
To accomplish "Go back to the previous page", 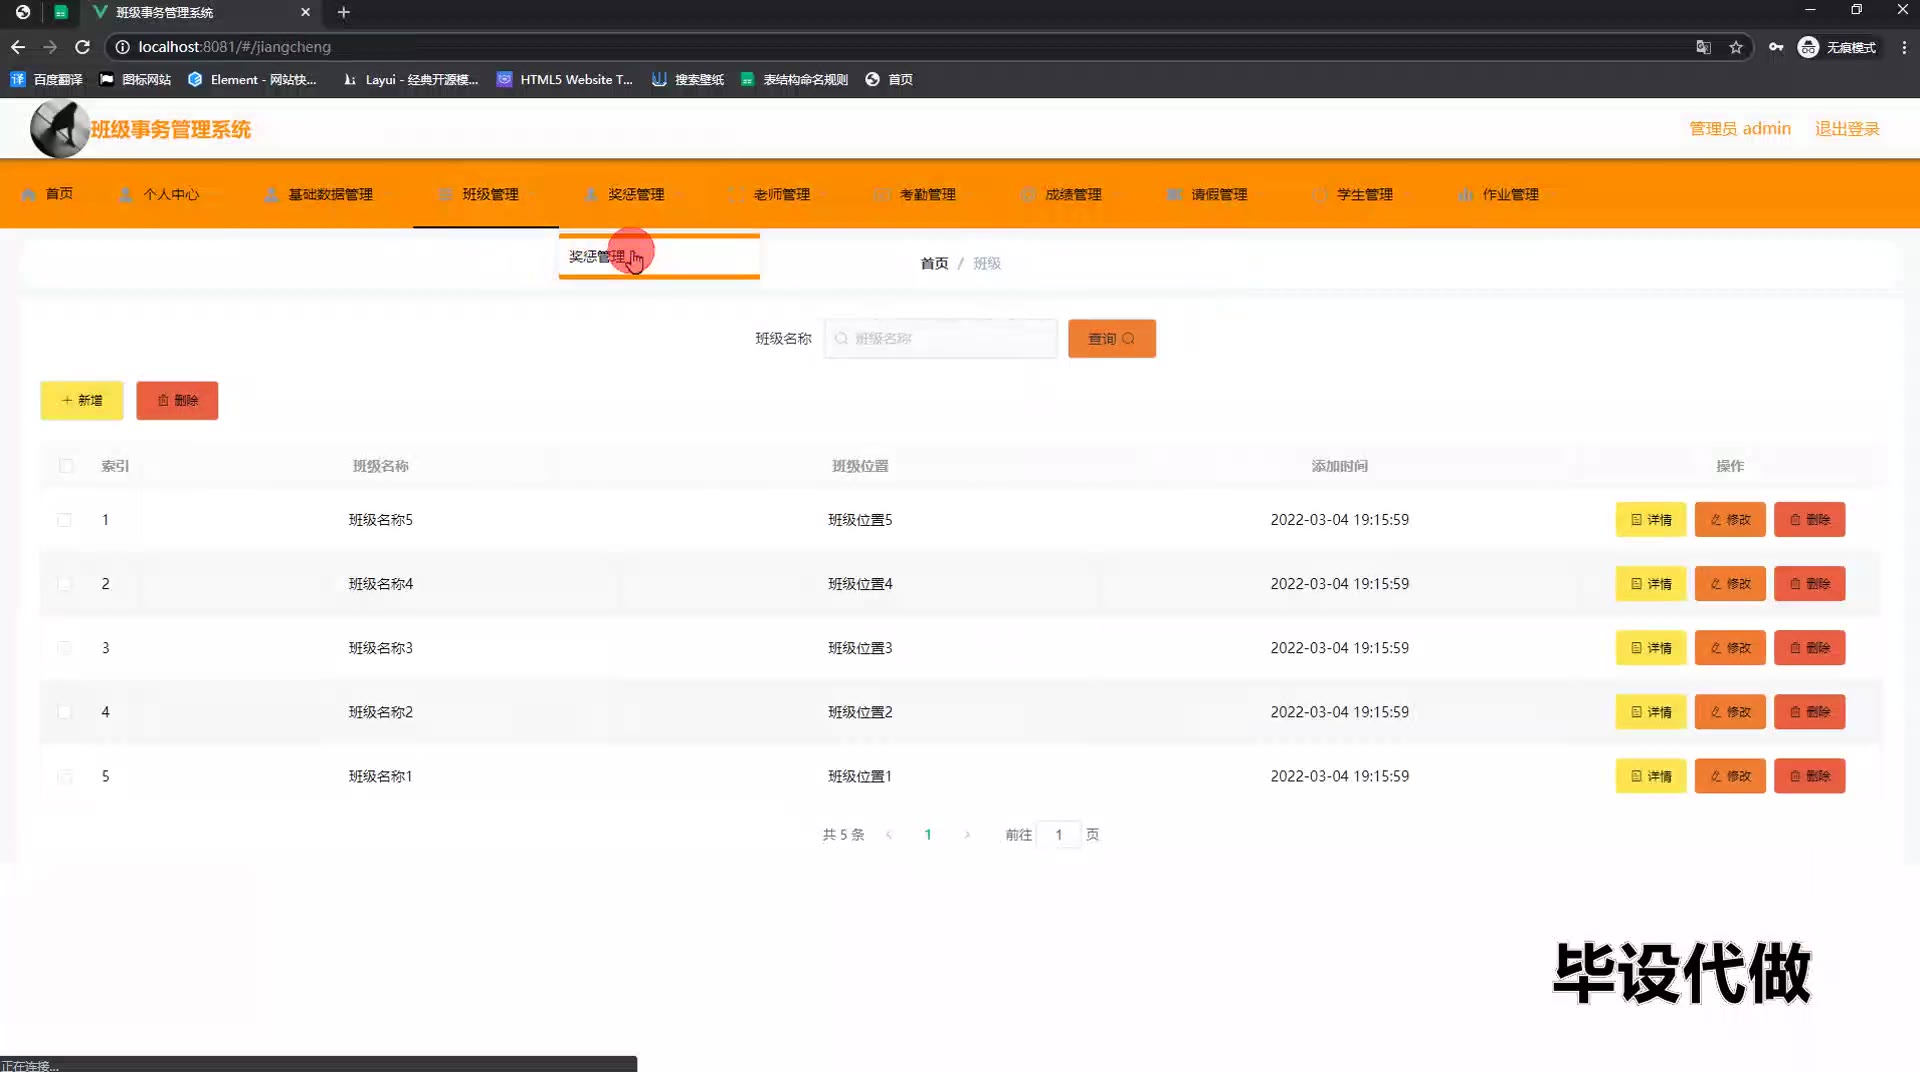I will click(x=18, y=47).
